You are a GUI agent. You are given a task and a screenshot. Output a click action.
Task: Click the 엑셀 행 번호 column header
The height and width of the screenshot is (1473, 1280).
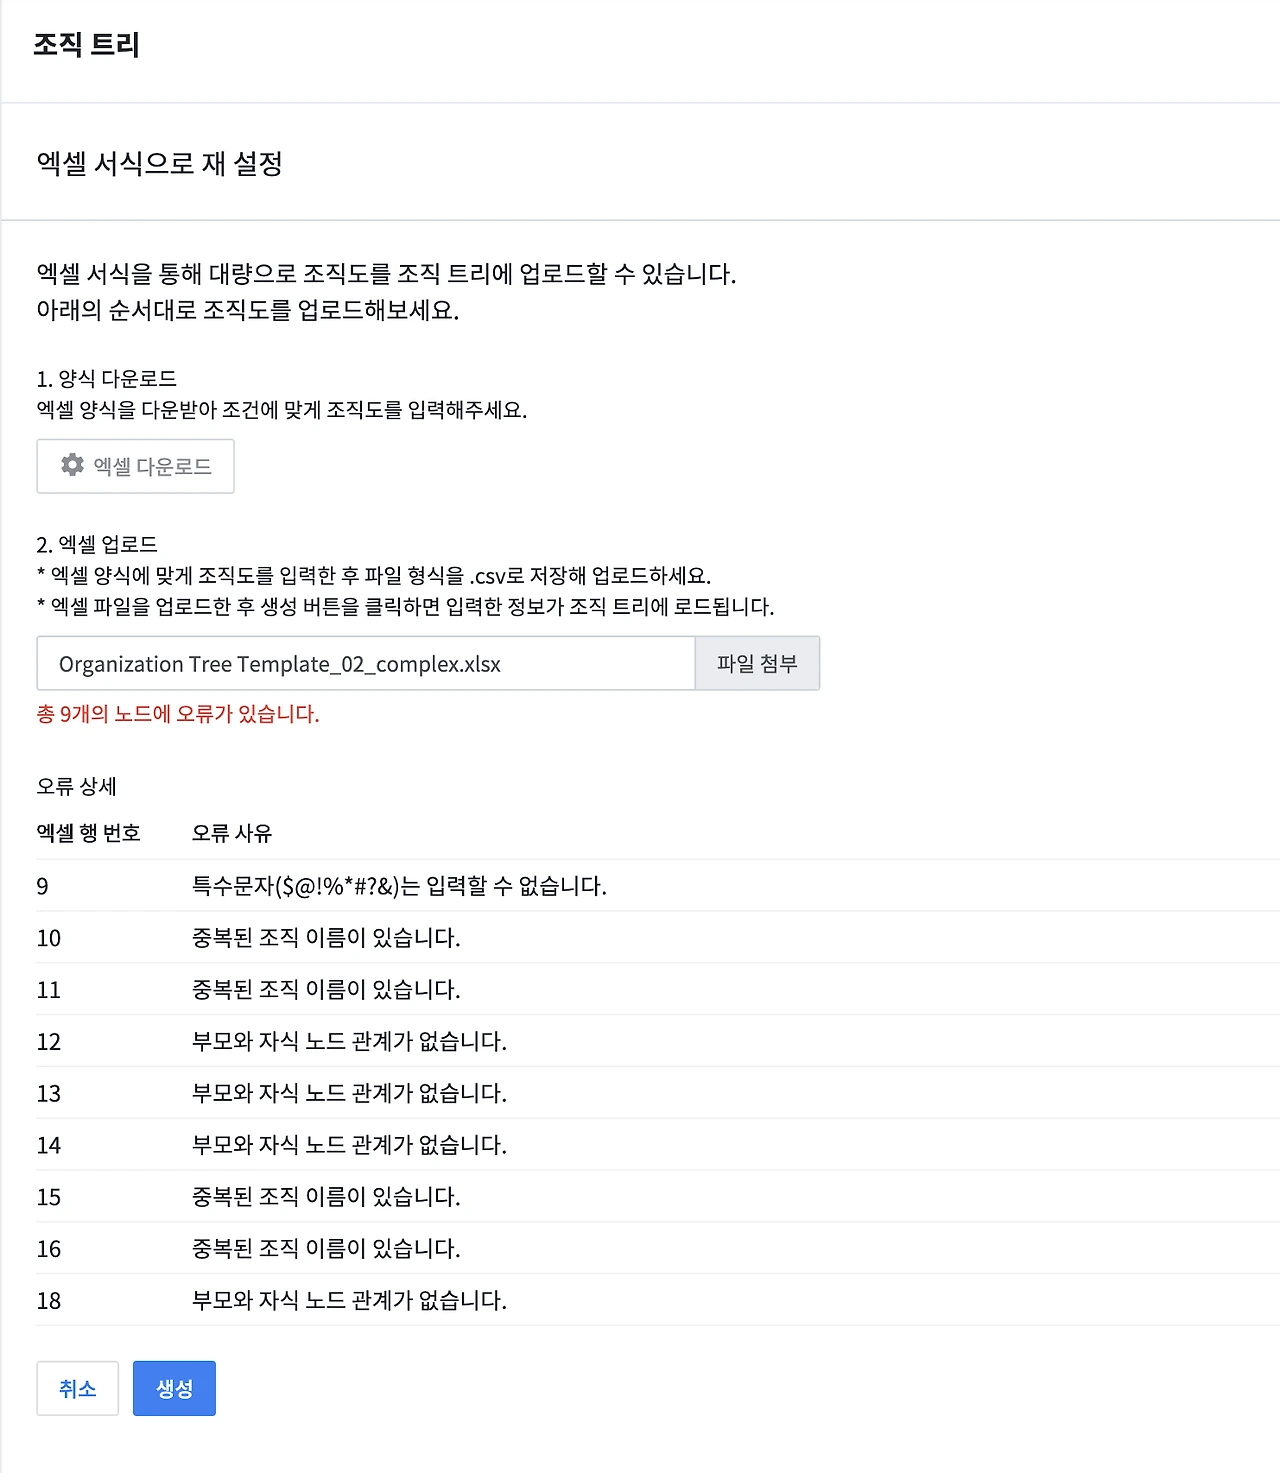(x=89, y=833)
